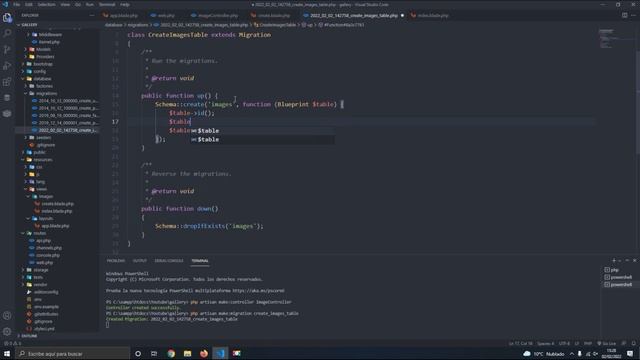Switch to the DEBUG CONSOLE panel tab
This screenshot has height=360, width=640.
click(x=169, y=260)
